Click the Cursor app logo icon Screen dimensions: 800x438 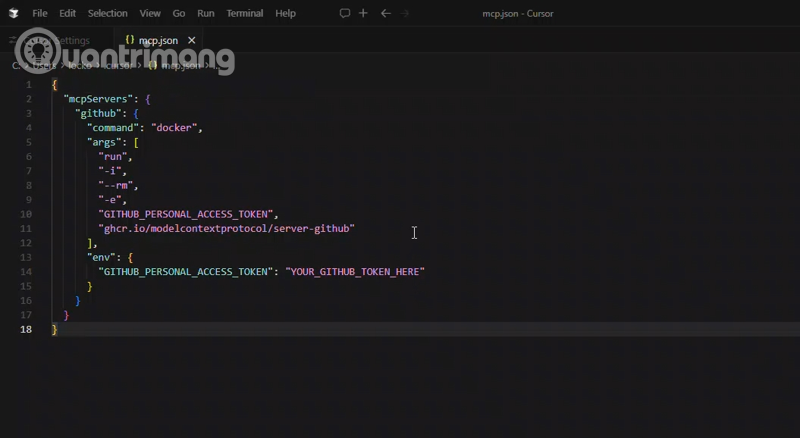[x=14, y=13]
